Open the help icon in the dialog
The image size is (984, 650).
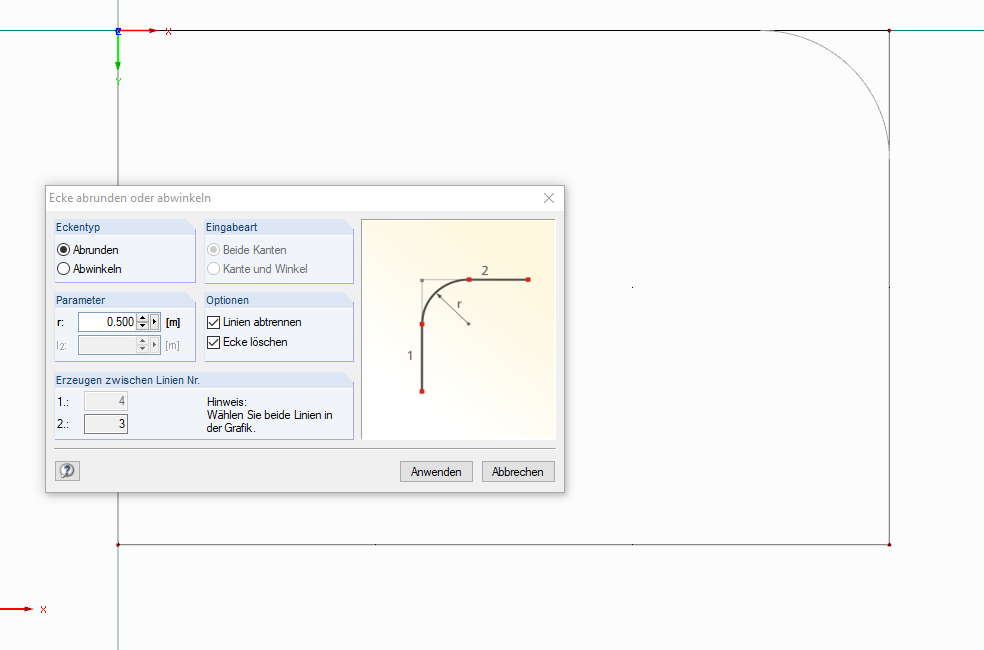click(x=67, y=471)
